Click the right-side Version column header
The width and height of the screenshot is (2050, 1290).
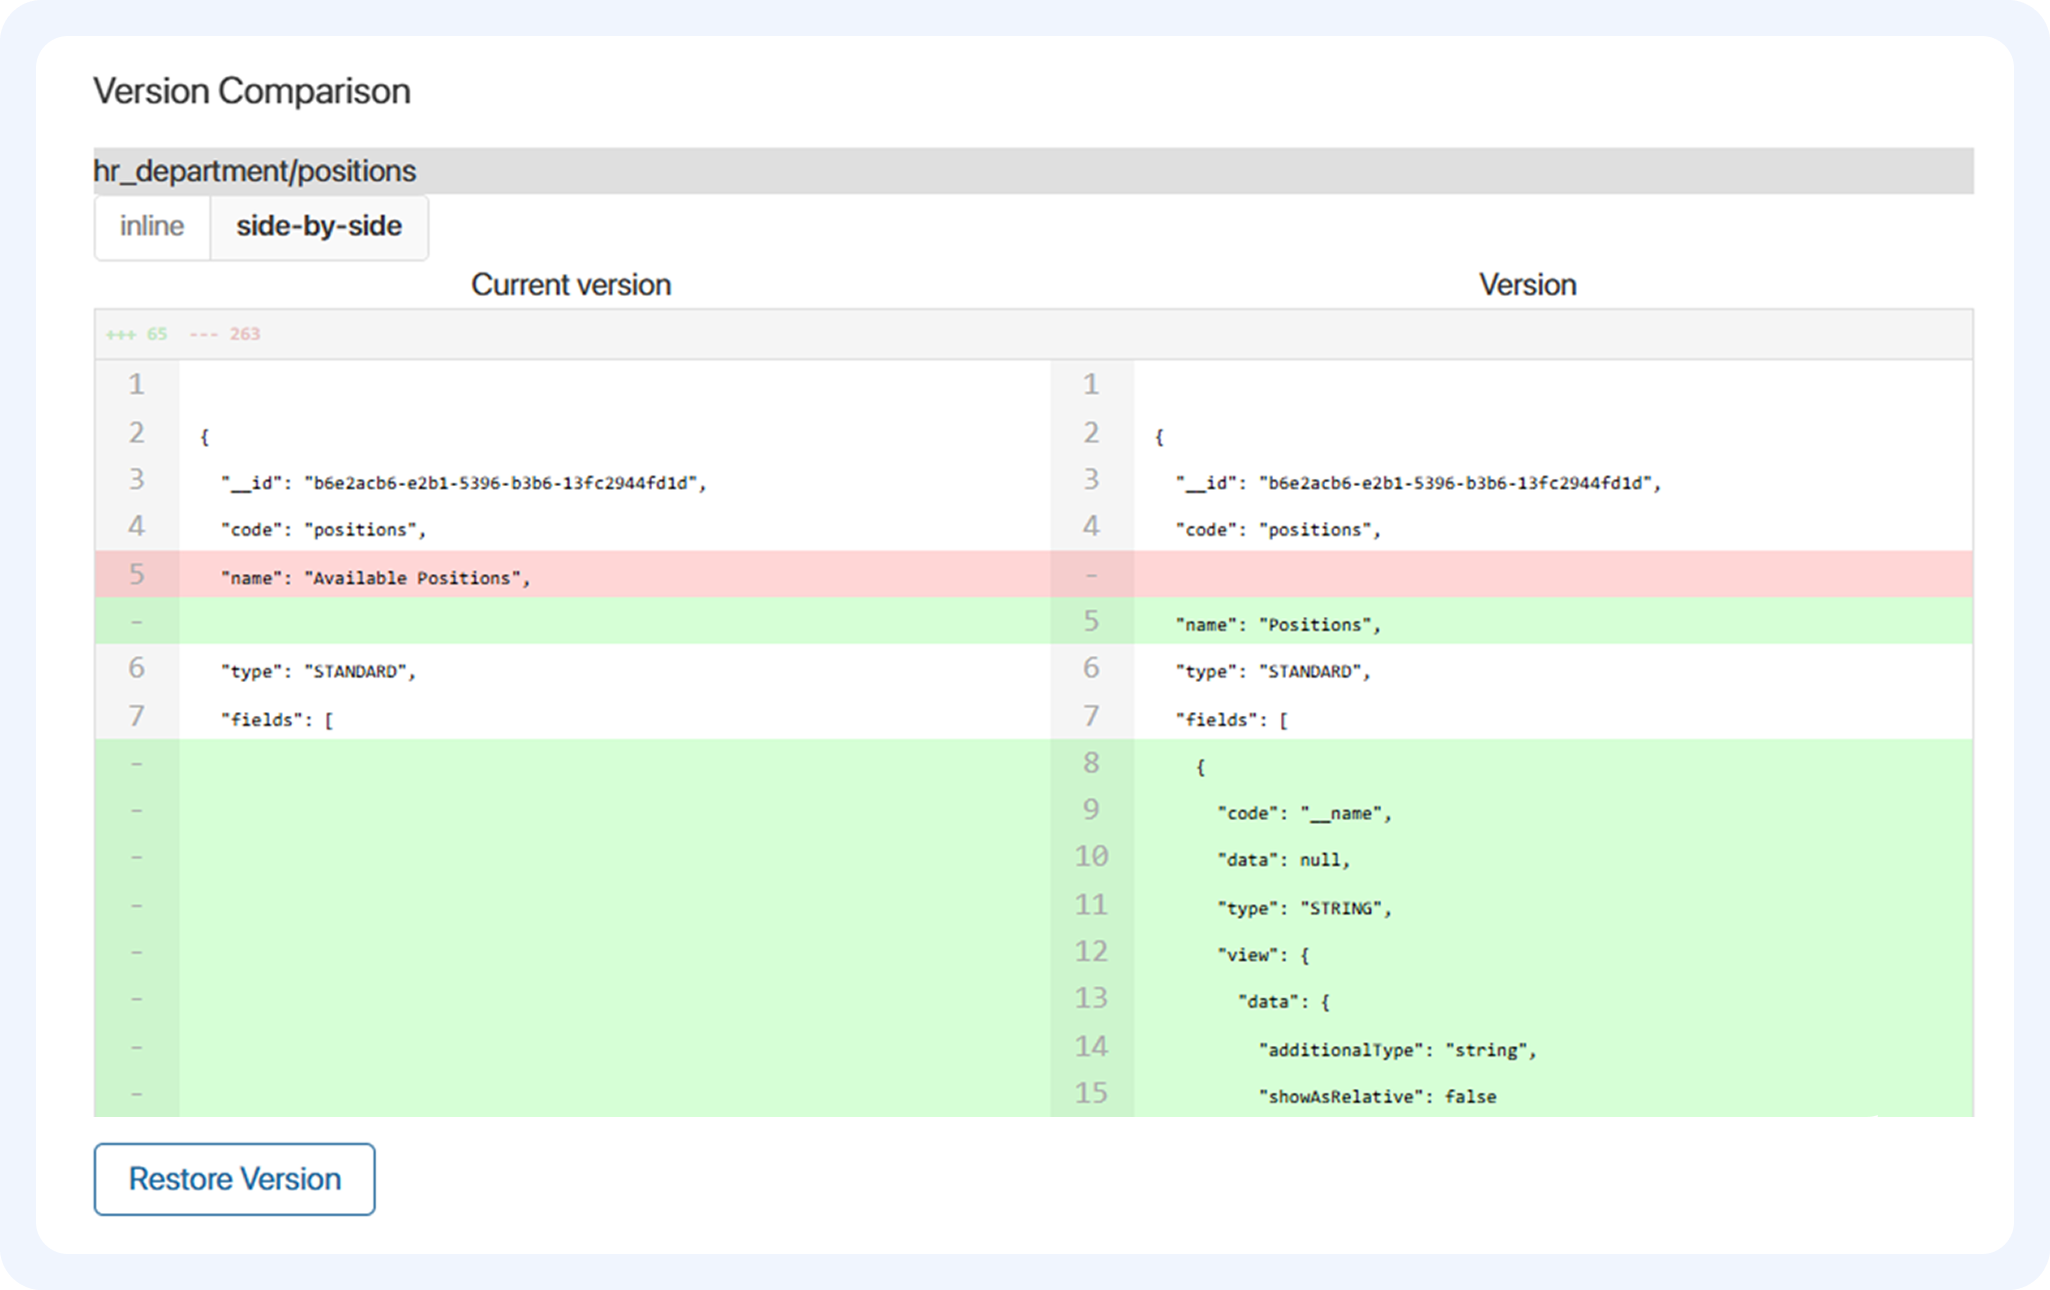pos(1527,285)
